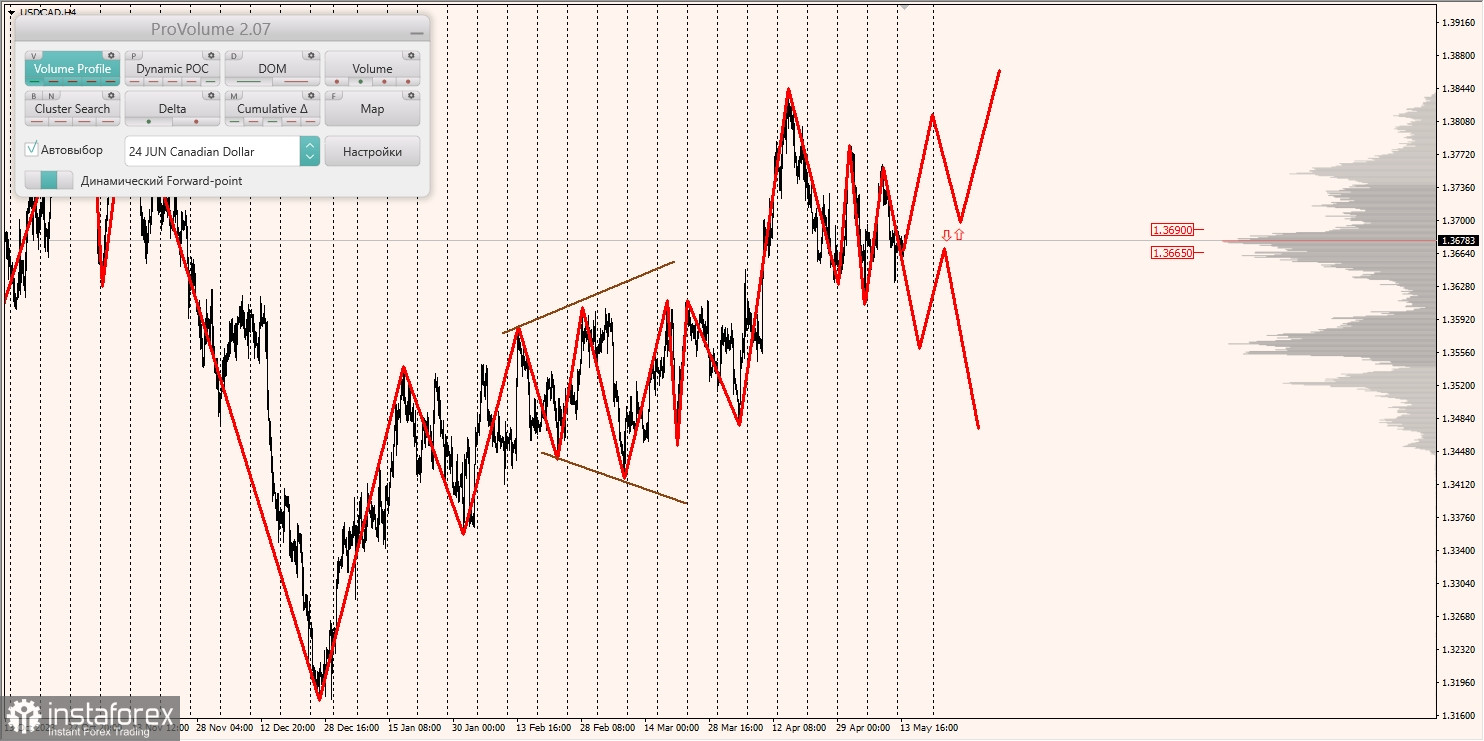Open DOM gear settings

(311, 55)
